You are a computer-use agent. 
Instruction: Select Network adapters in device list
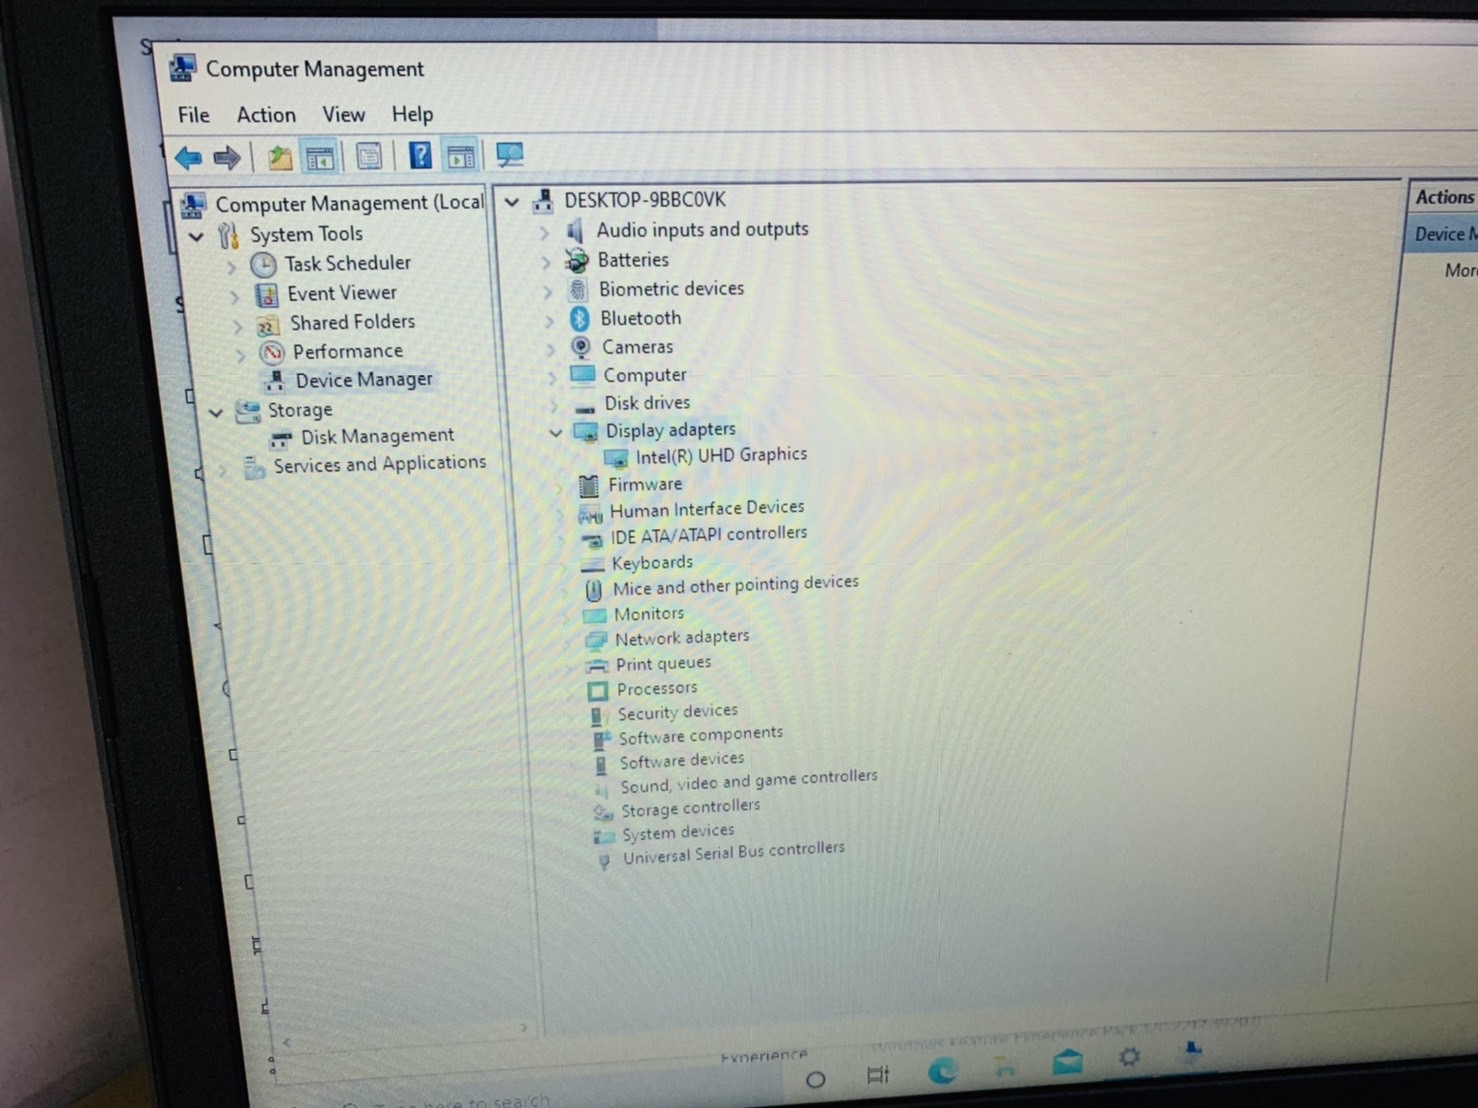[681, 637]
